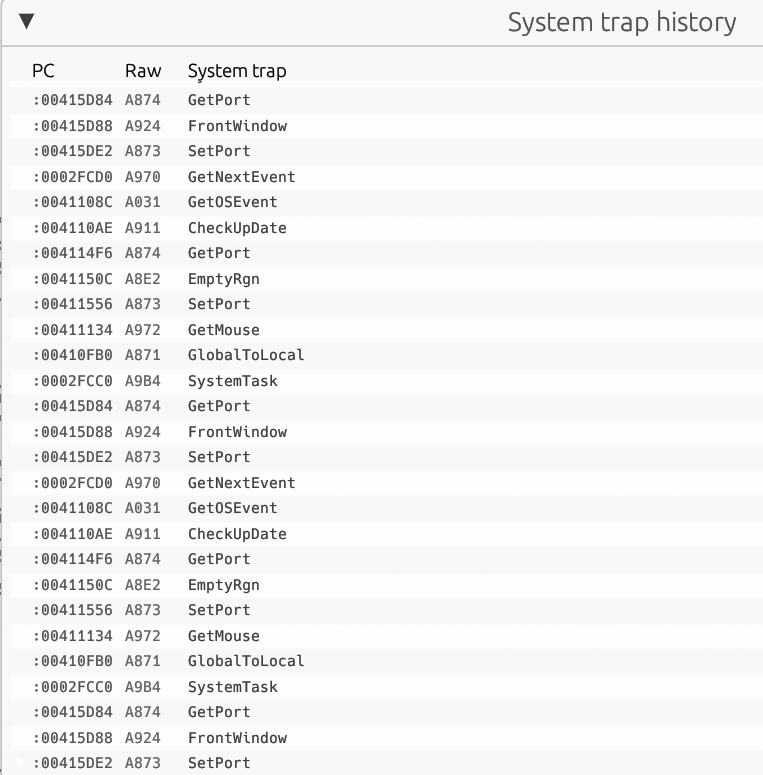The width and height of the screenshot is (763, 775).
Task: Select the first GetPort row at 00415D84
Action: pyautogui.click(x=386, y=100)
